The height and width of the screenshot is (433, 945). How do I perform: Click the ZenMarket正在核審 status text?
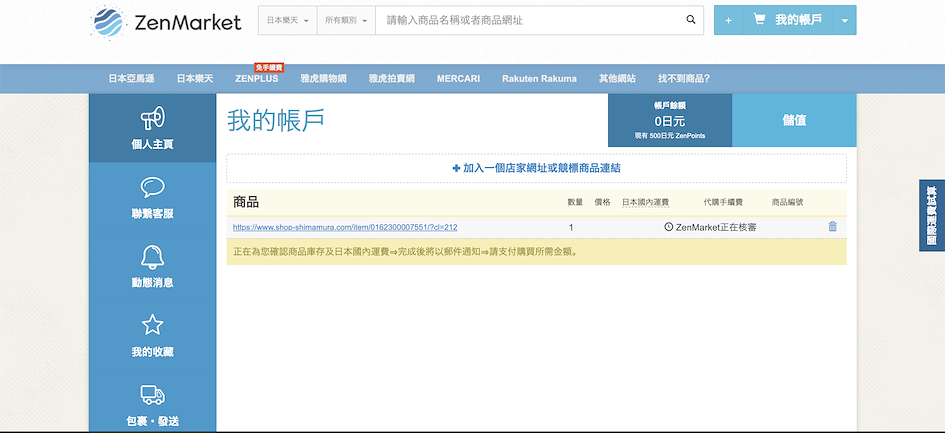tap(716, 227)
